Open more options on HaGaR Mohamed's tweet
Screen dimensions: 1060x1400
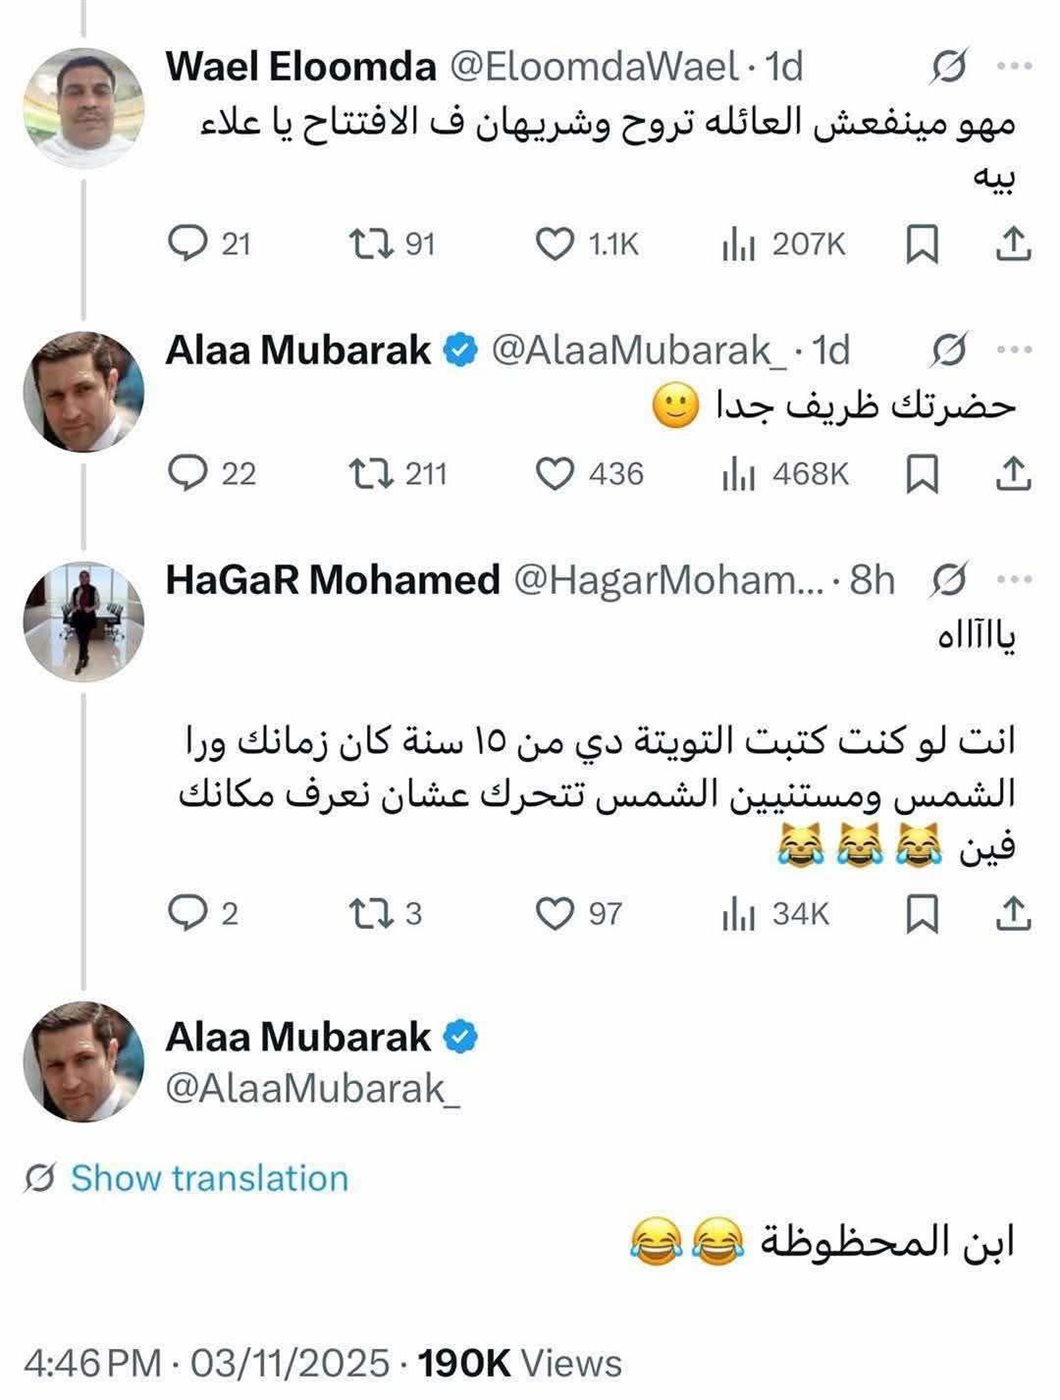[x=1014, y=580]
